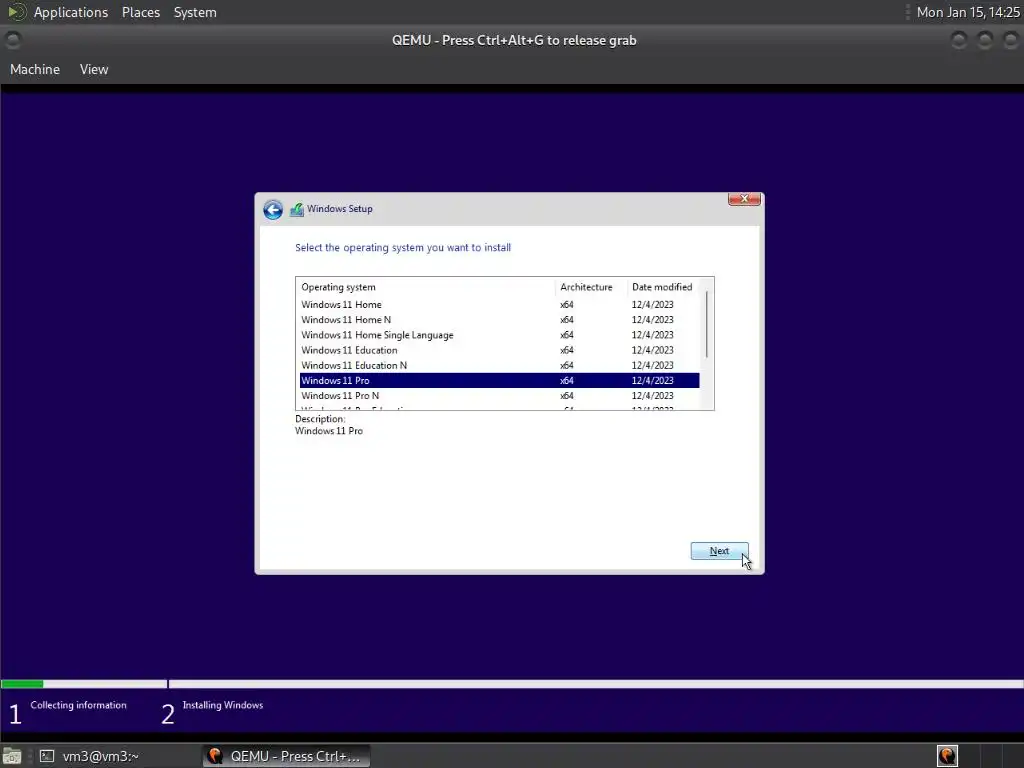Open the QEMU Machine menu
This screenshot has width=1024, height=768.
click(35, 69)
